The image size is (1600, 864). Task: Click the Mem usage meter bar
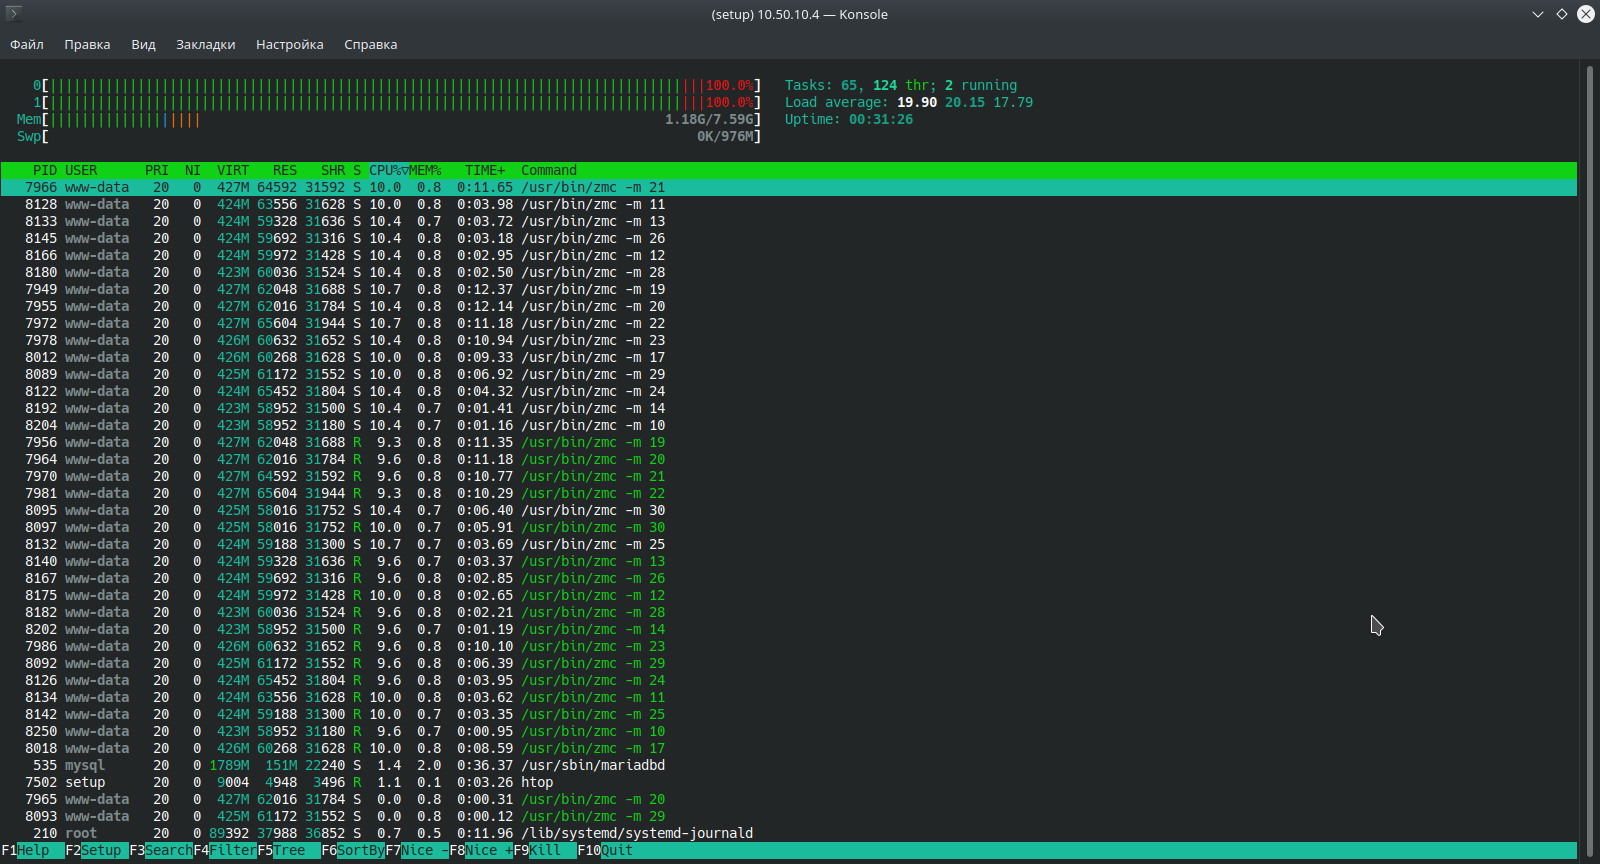click(x=389, y=119)
